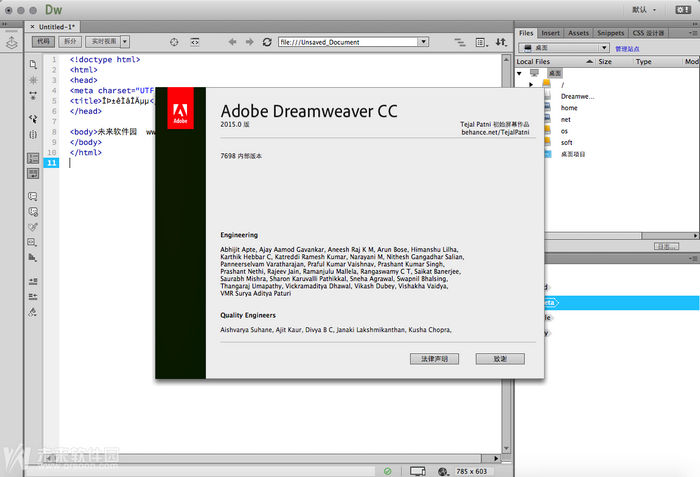Viewport: 700px width, 477px height.
Task: Click the File management up-down arrows icon
Action: 501,42
